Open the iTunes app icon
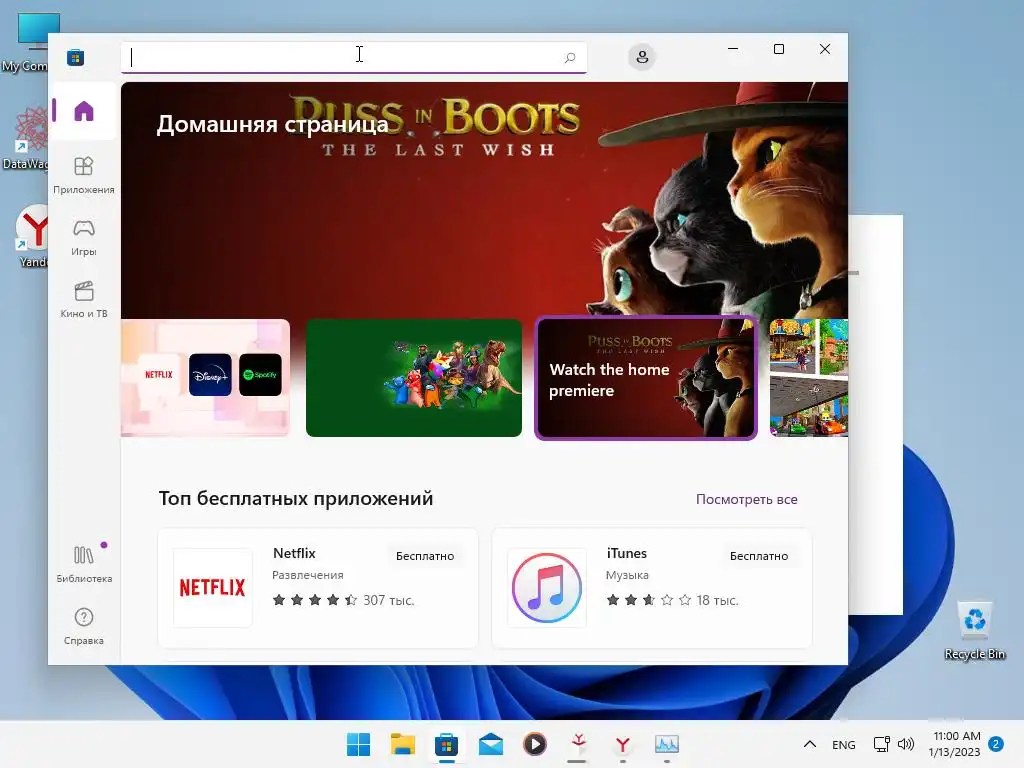This screenshot has width=1024, height=768. coord(547,588)
